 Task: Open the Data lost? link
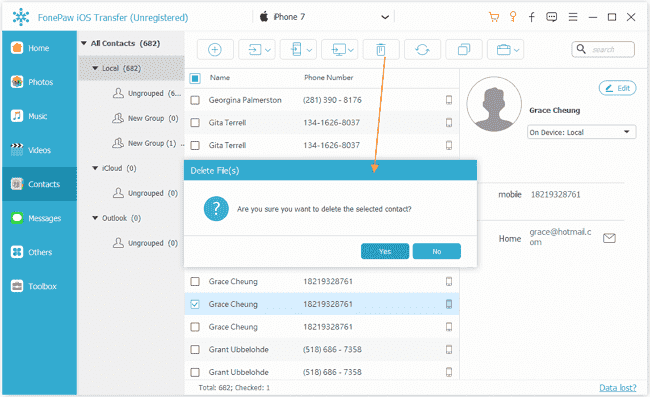coord(618,387)
